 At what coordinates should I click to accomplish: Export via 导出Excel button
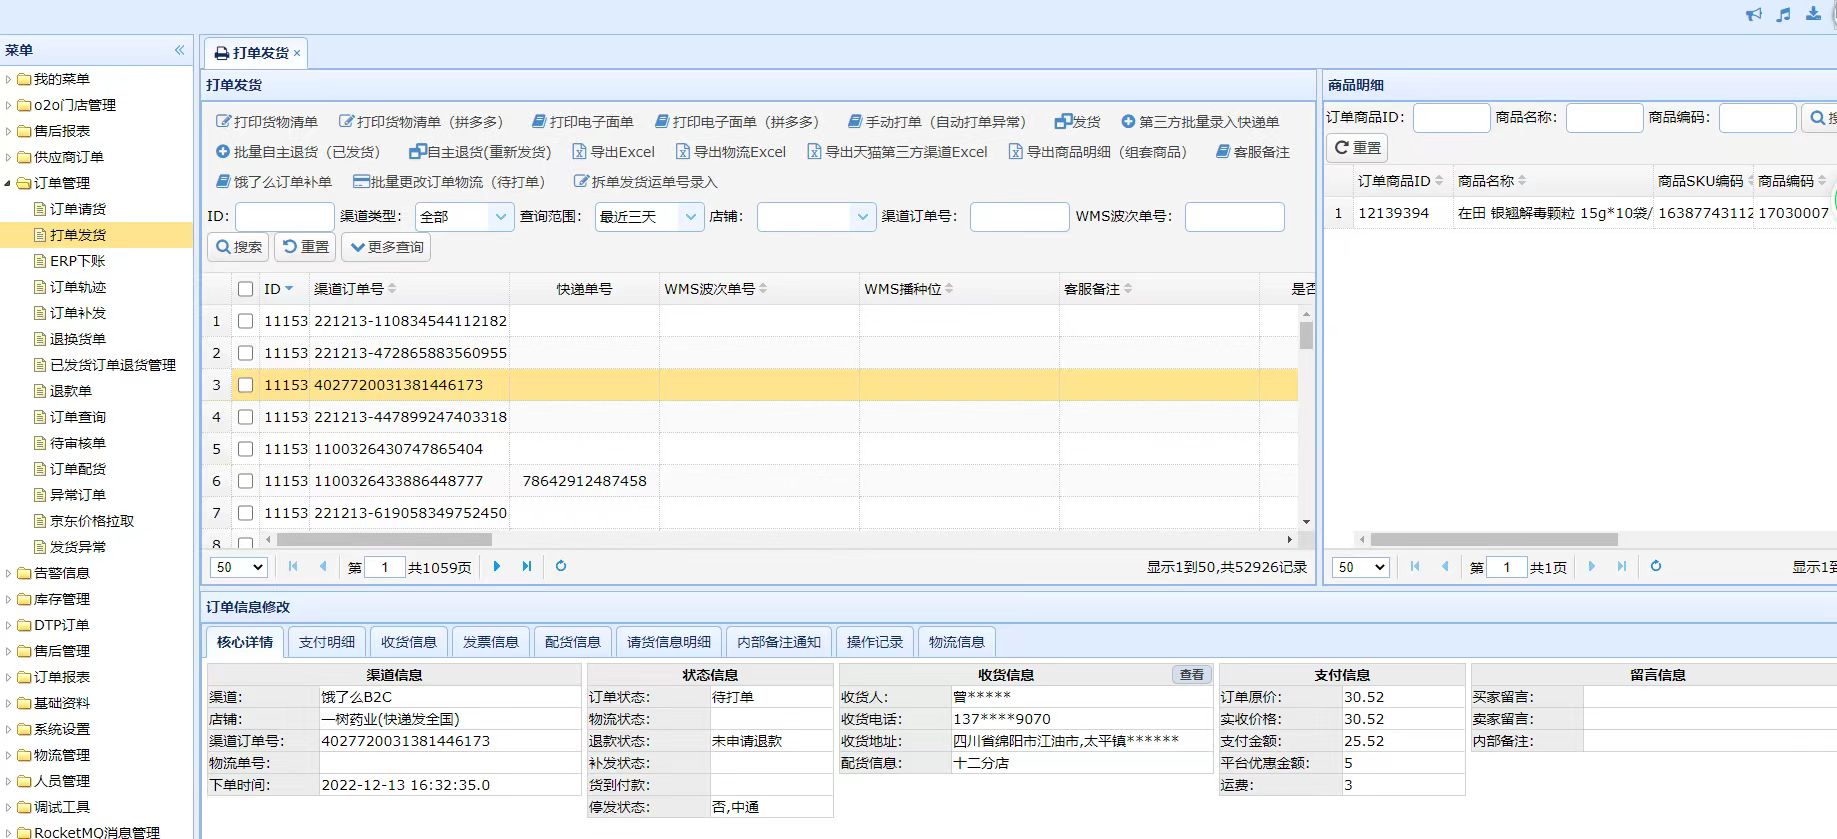[613, 152]
